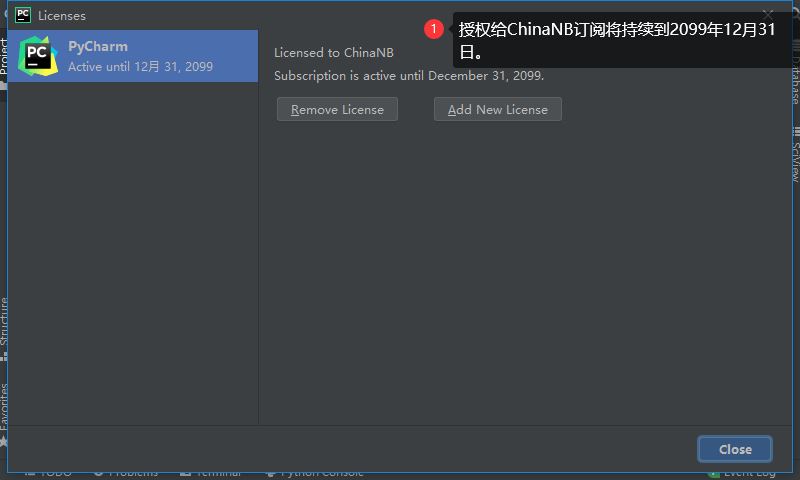The width and height of the screenshot is (800, 480).
Task: Click the Remove License button
Action: (337, 109)
